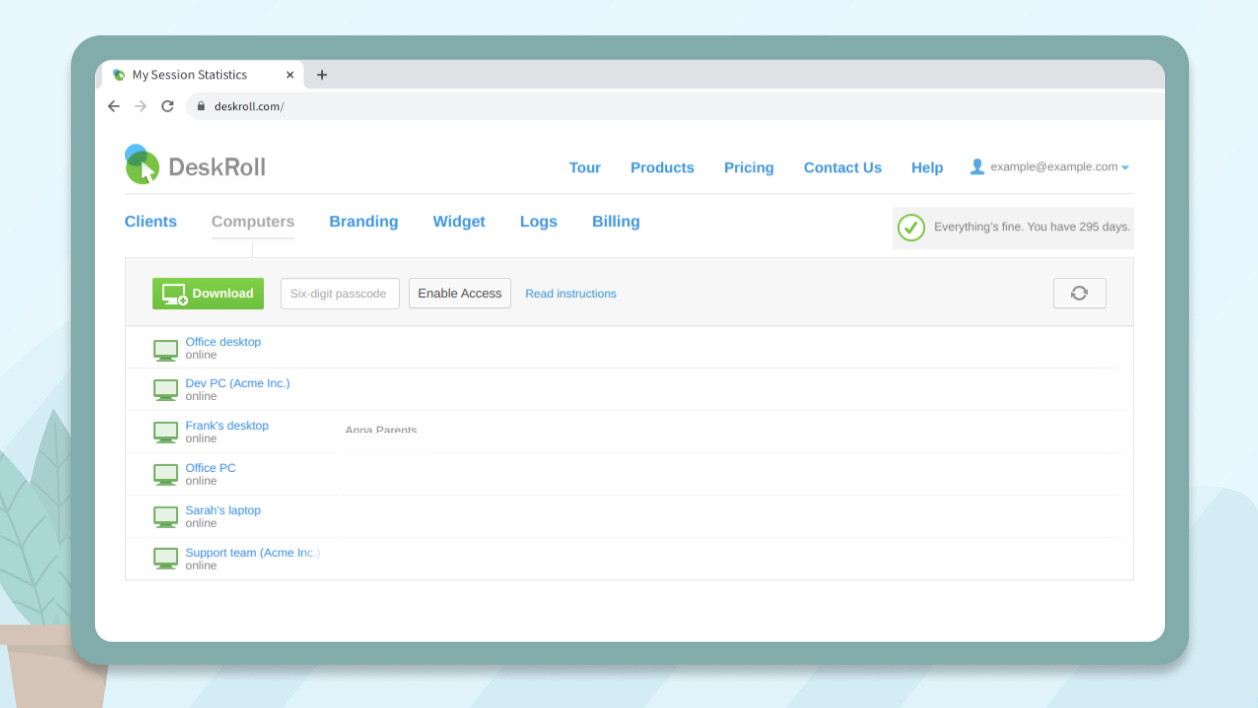Click monitor icon beside Frank's desktop
Viewport: 1258px width, 708px height.
click(x=166, y=432)
